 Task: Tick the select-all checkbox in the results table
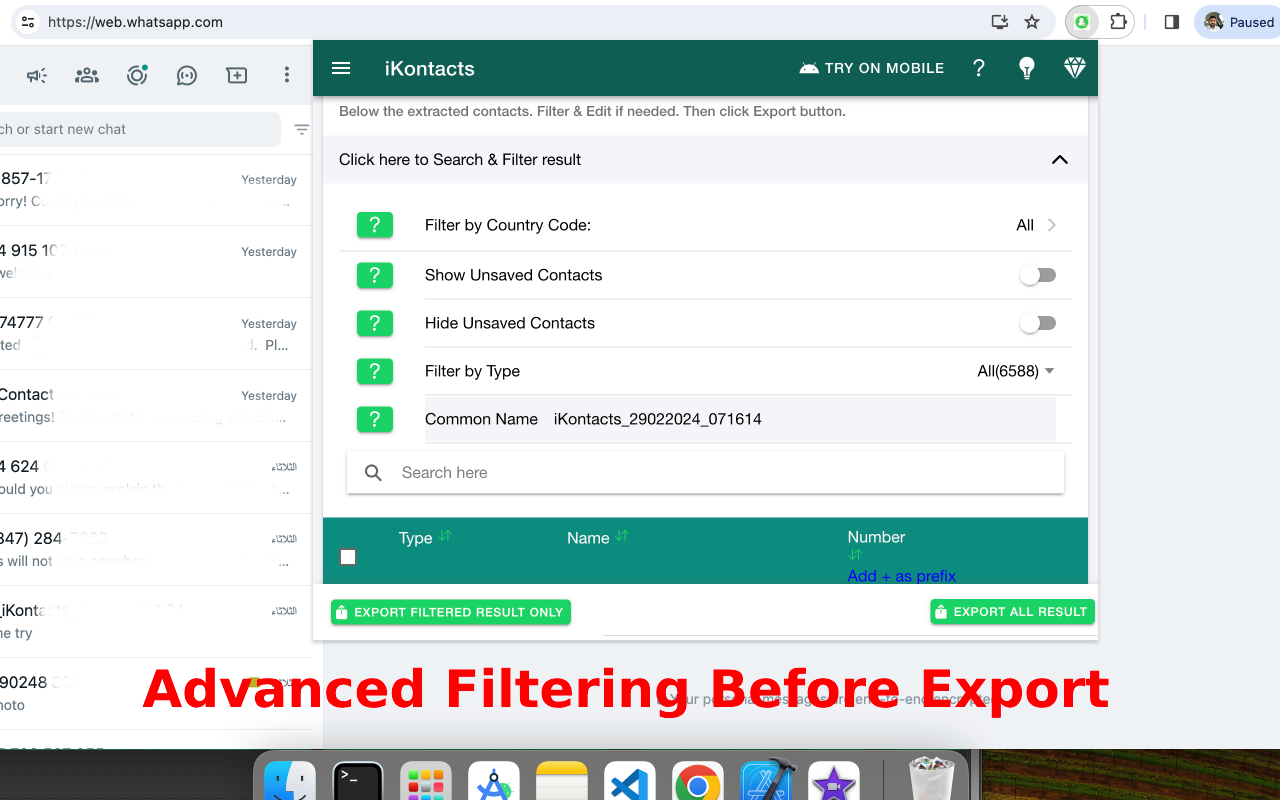pos(347,557)
